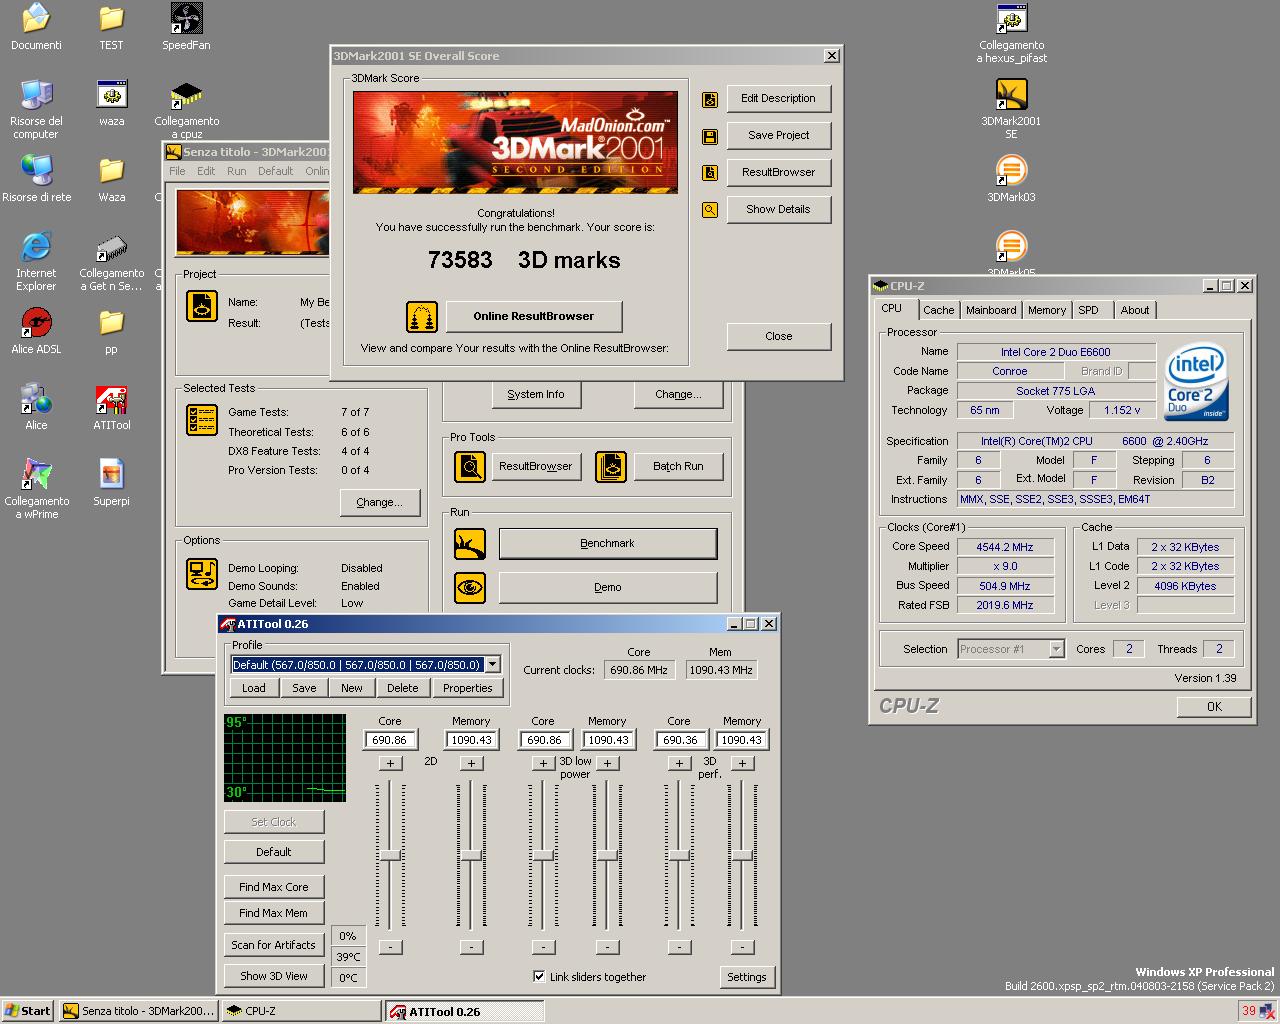The width and height of the screenshot is (1280, 1024).
Task: Click Close in the score dialog
Action: [x=778, y=336]
